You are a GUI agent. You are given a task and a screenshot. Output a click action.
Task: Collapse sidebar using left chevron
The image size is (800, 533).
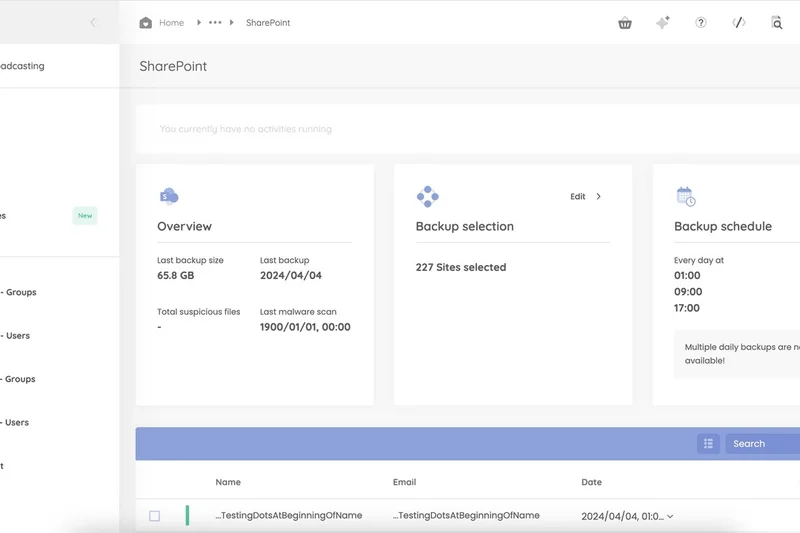click(93, 22)
